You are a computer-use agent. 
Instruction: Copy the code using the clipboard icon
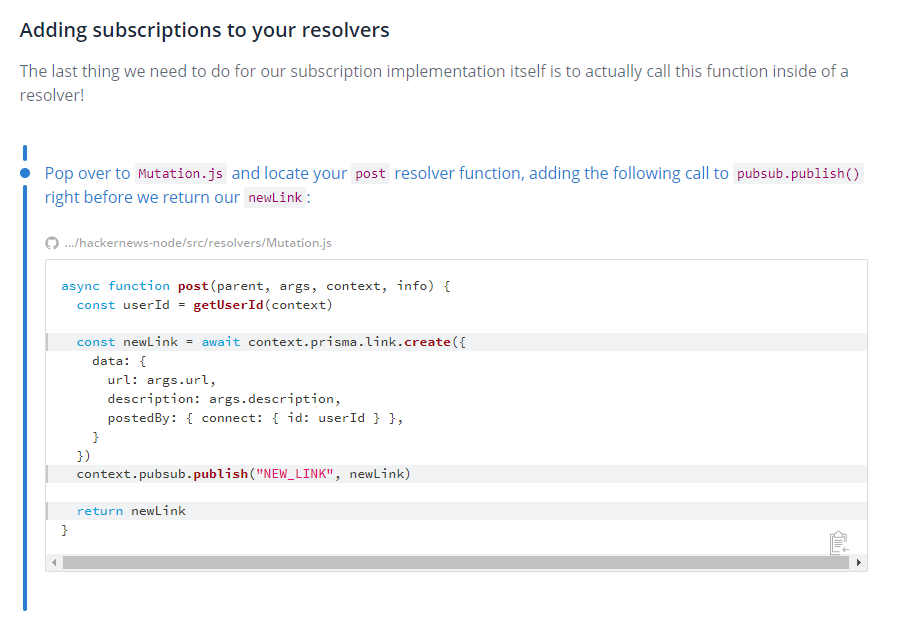[x=838, y=542]
